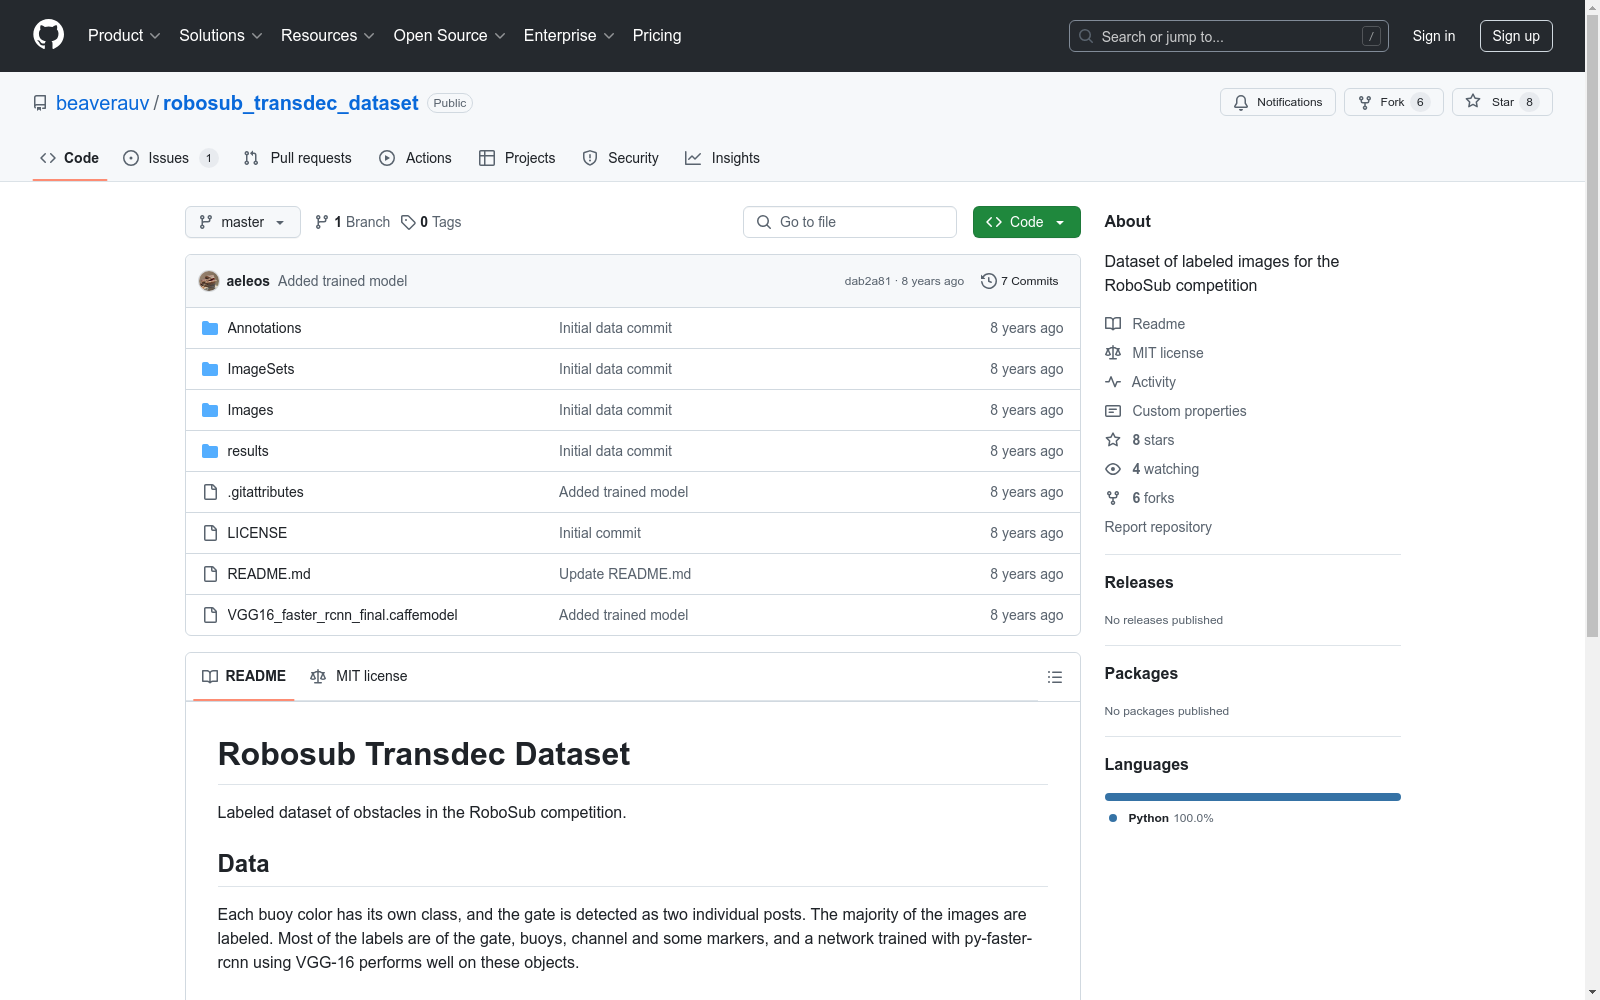
Task: Click the scale icon beside MIT license
Action: coord(1113,353)
